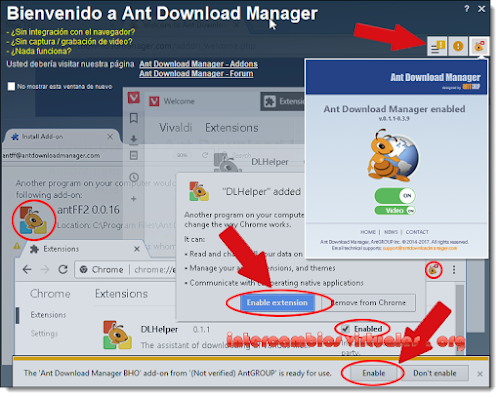Click the Vivaldi logo icon
This screenshot has height=397, width=500.
(x=134, y=98)
